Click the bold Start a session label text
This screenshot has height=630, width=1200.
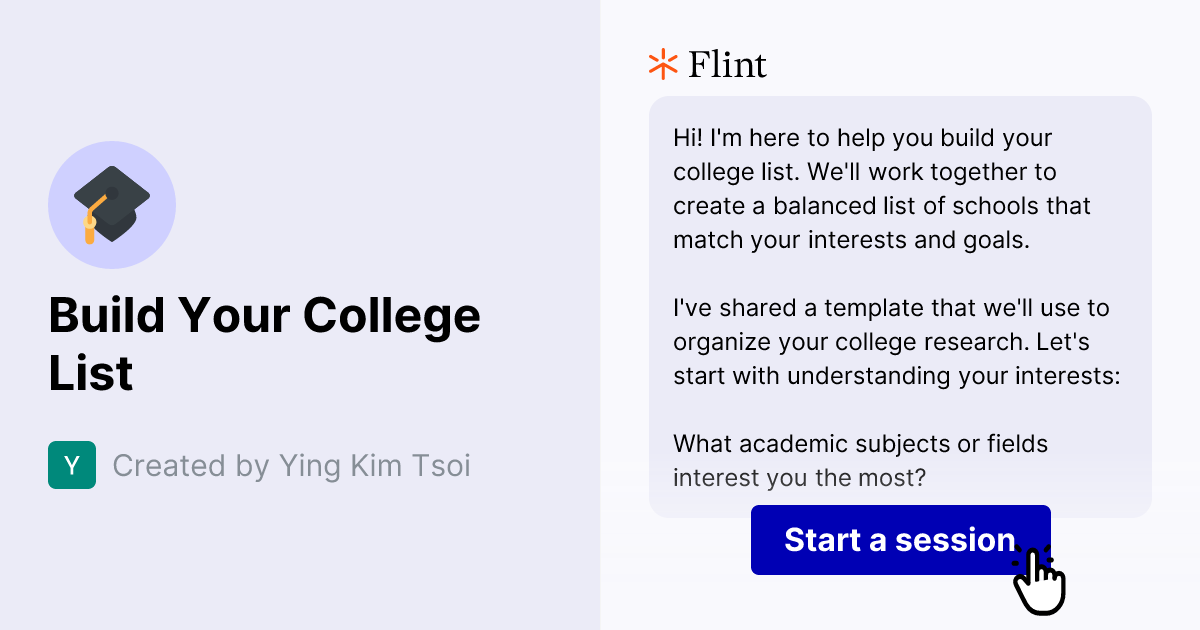tap(900, 540)
